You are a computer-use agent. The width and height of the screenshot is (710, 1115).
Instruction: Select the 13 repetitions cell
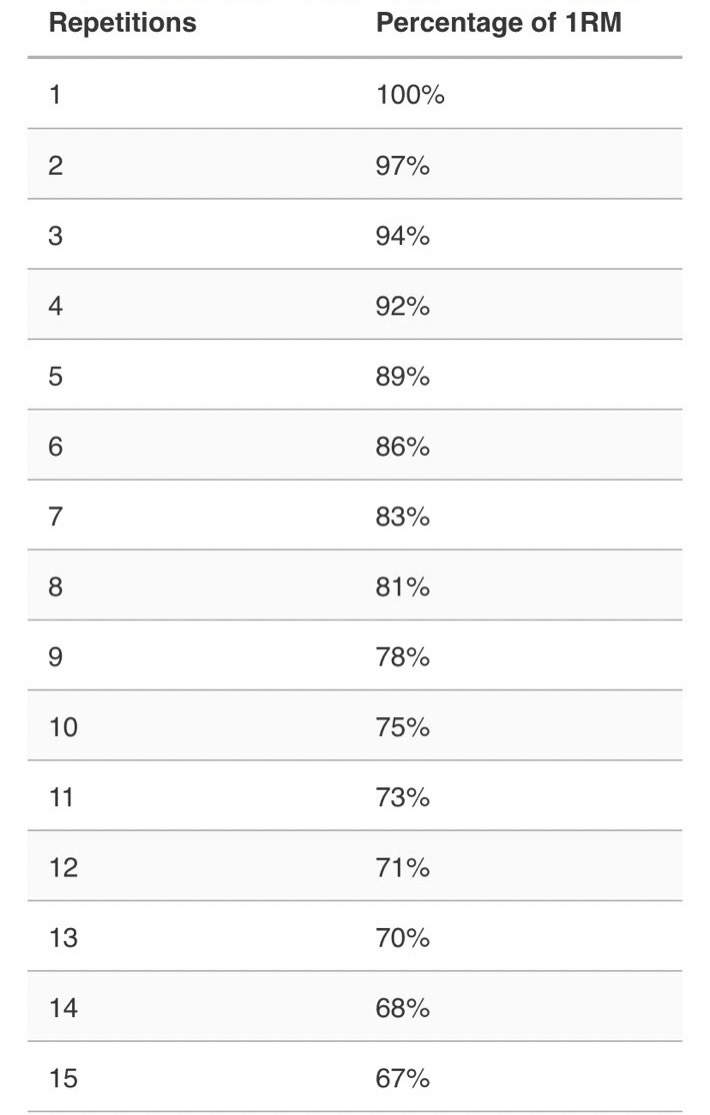tap(63, 938)
